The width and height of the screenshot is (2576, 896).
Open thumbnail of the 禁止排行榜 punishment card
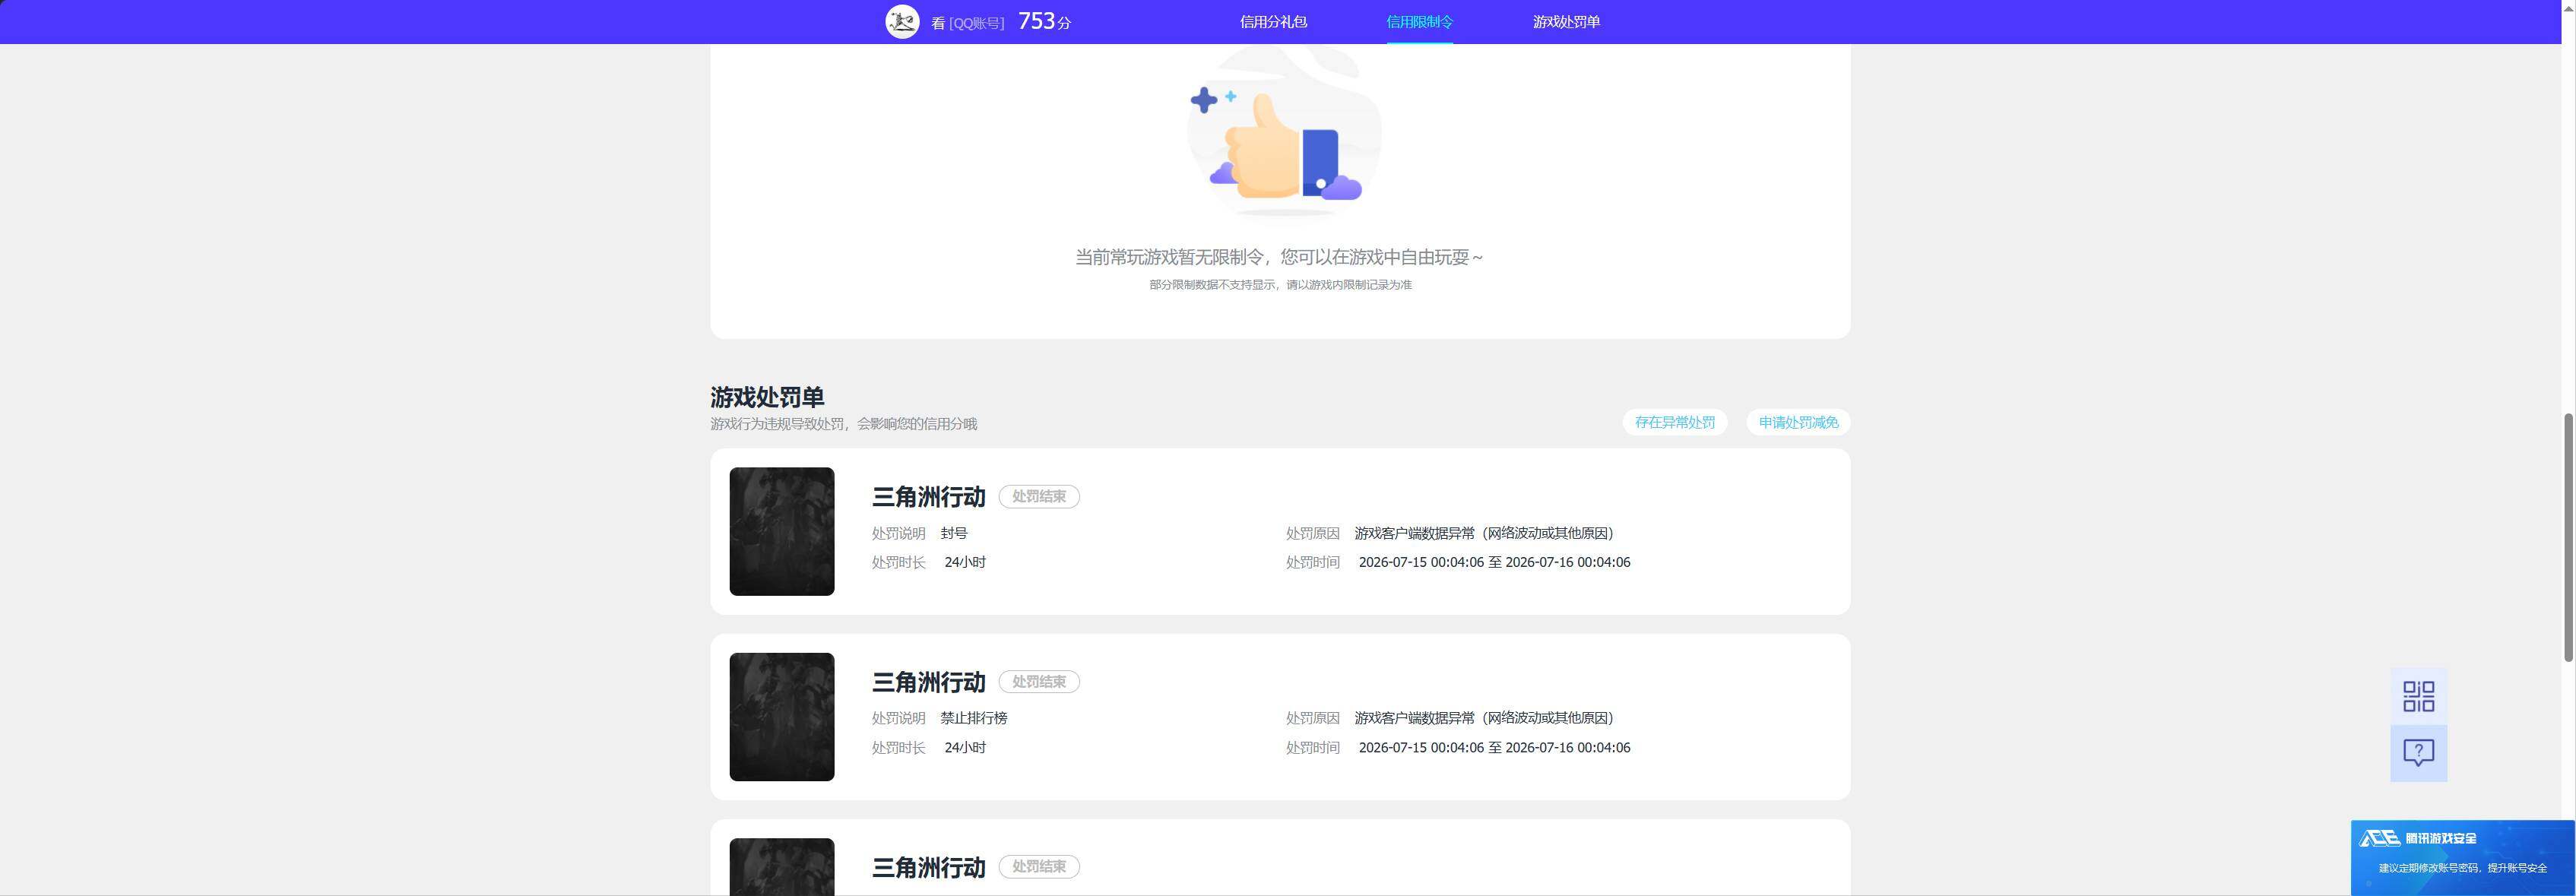(x=781, y=717)
